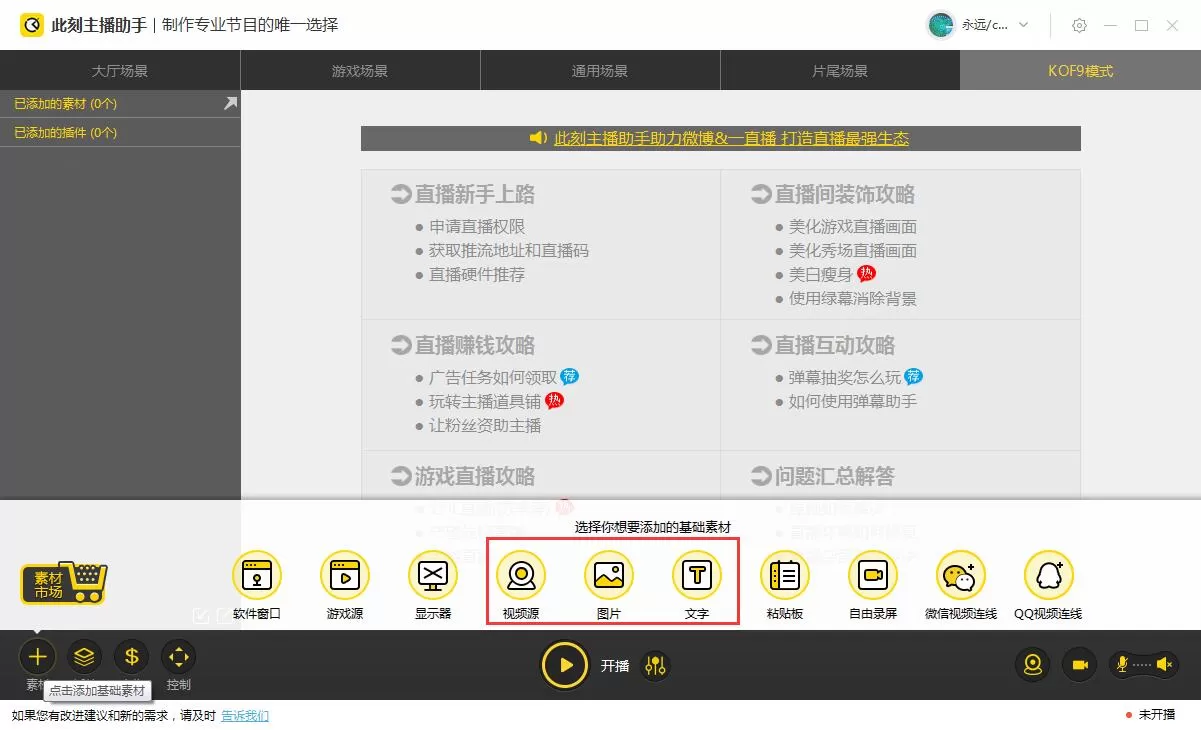Screen dimensions: 1201x730
Task: Open 使用绿幕消除背景 guide
Action: 853,299
